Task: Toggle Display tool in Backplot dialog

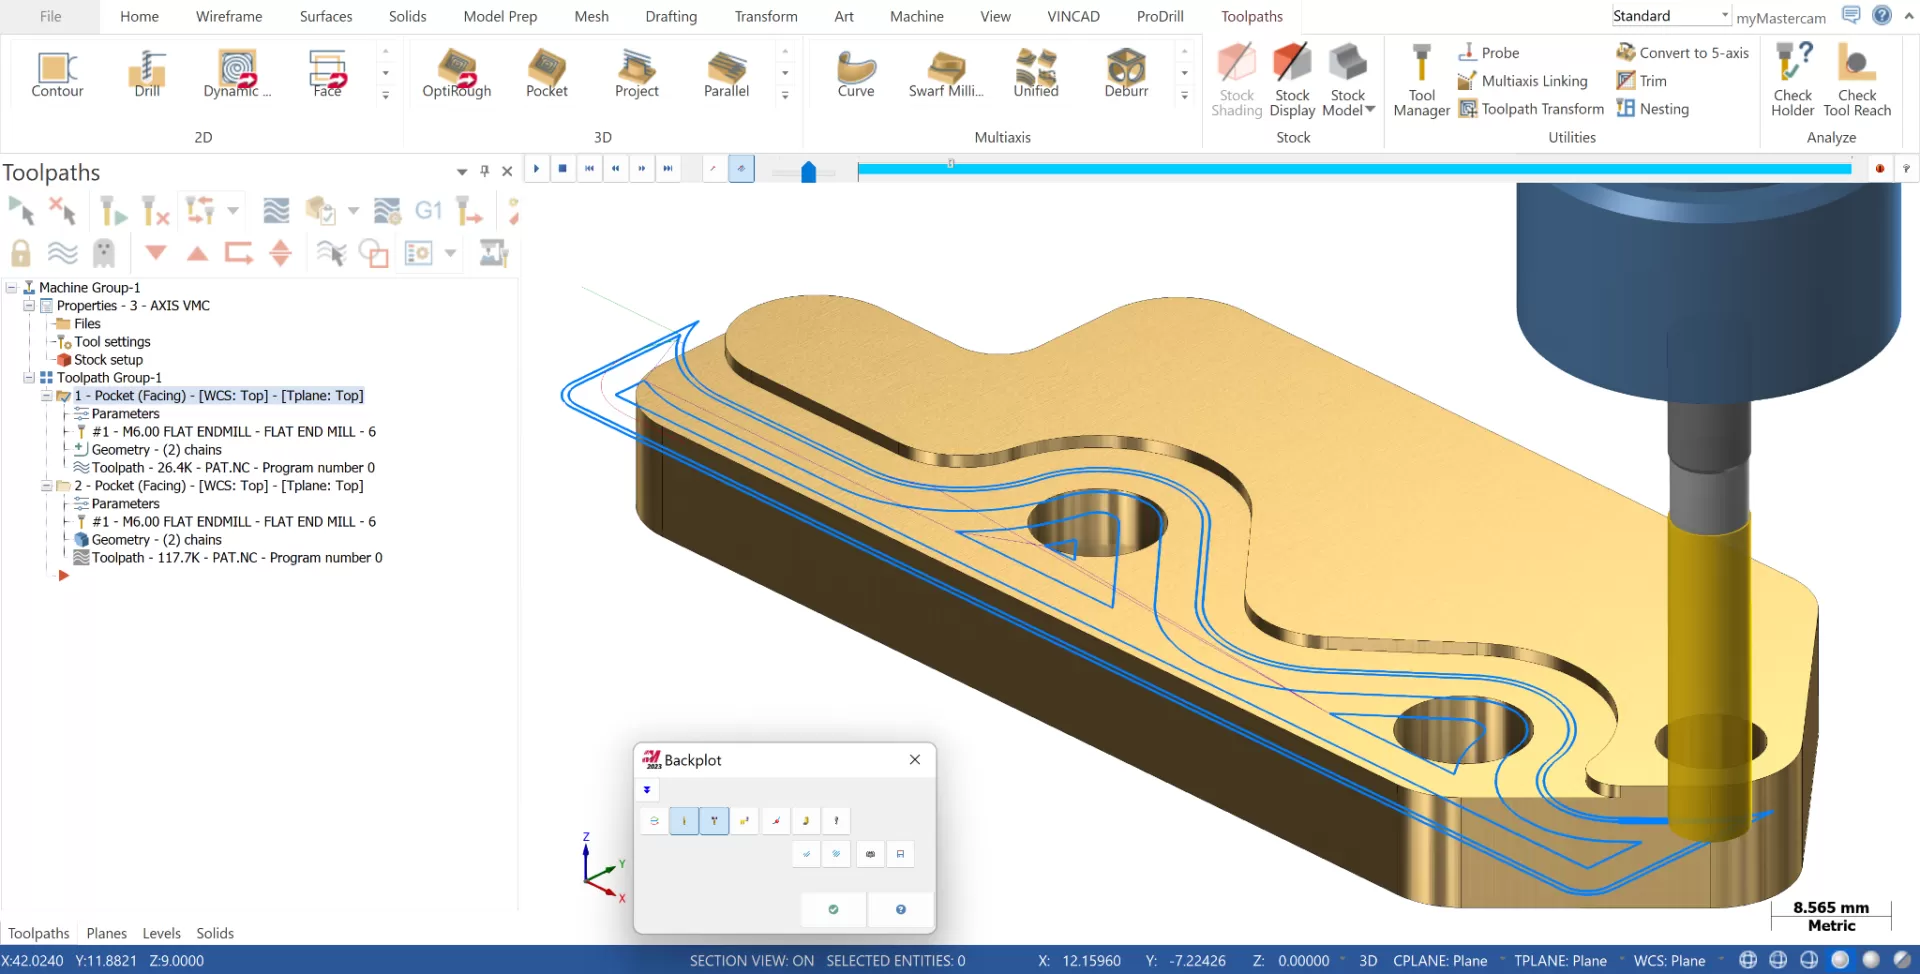Action: tap(684, 821)
